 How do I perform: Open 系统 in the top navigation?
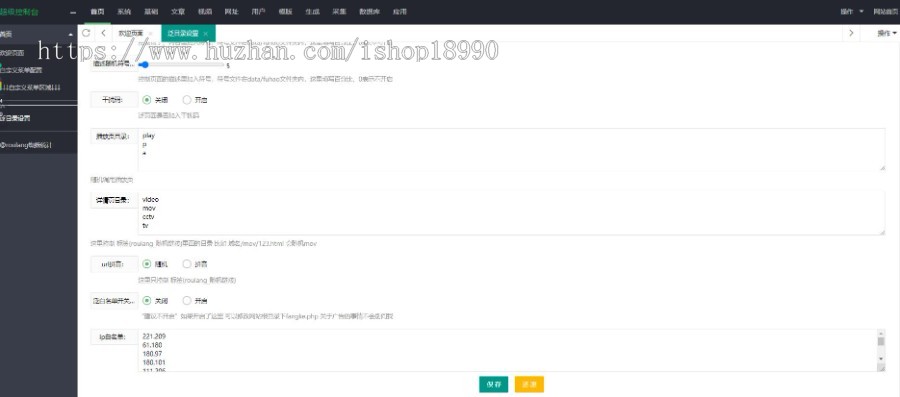(x=124, y=11)
